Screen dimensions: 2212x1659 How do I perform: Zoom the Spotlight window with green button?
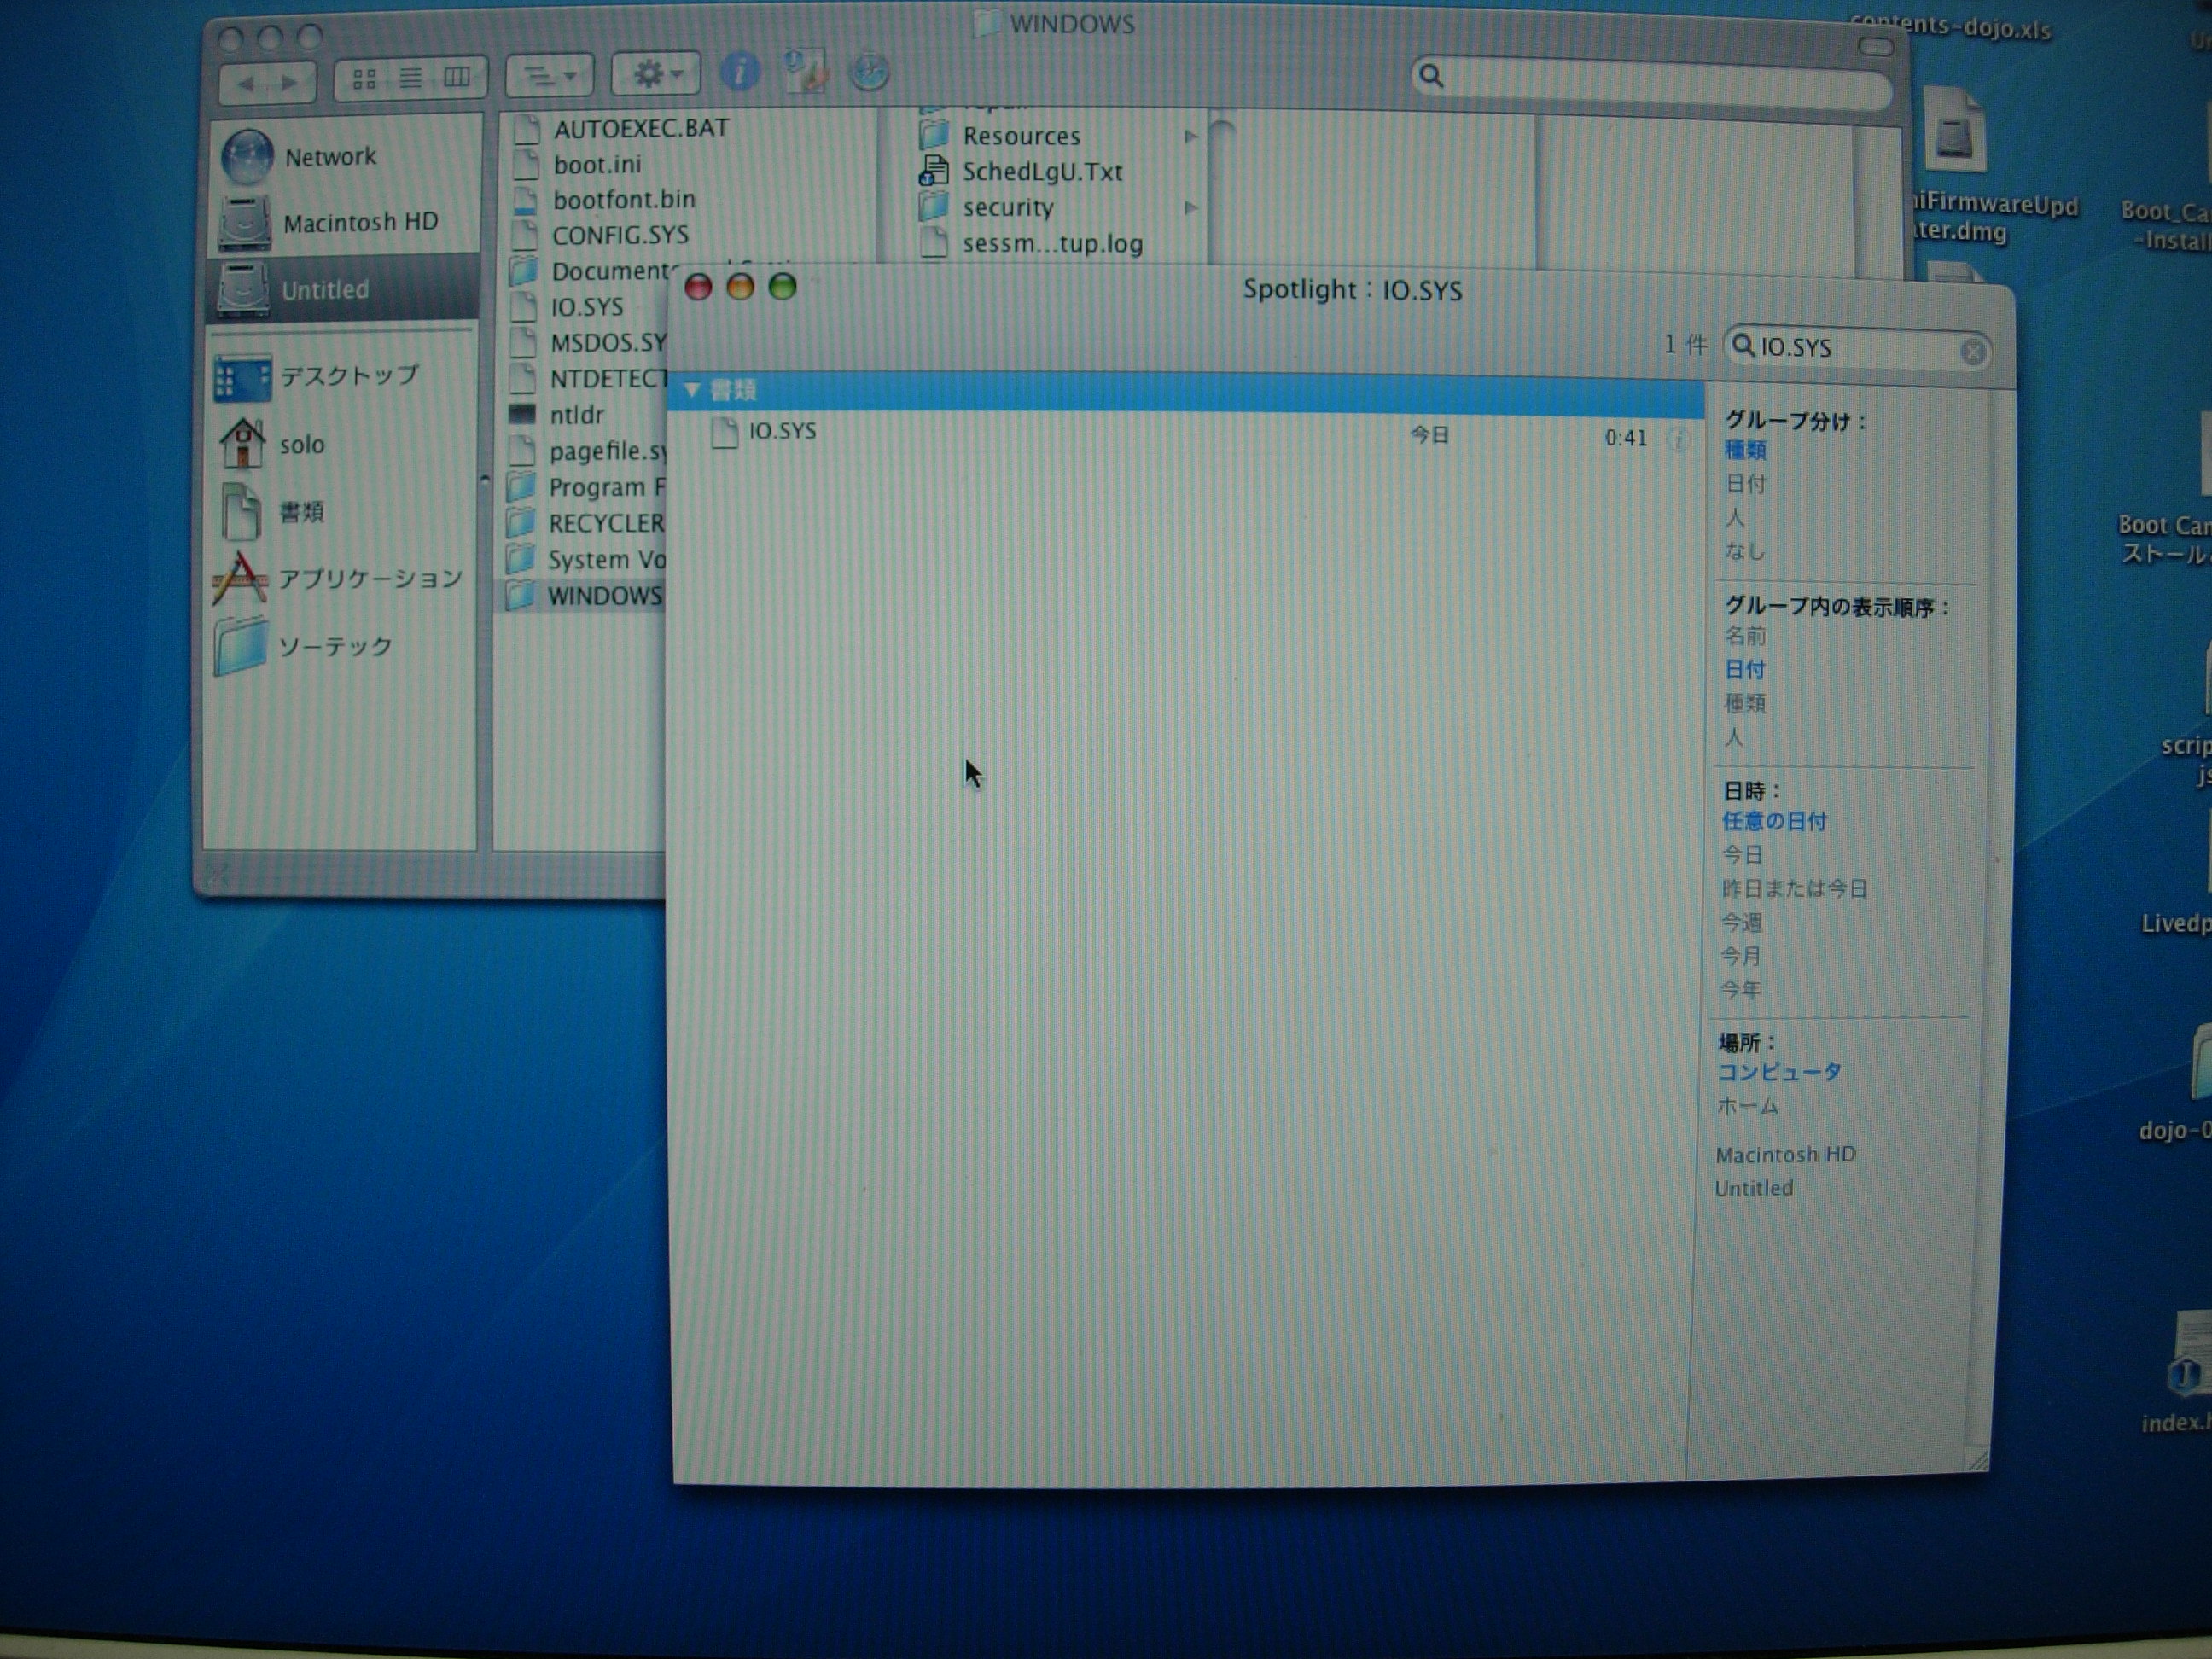782,287
